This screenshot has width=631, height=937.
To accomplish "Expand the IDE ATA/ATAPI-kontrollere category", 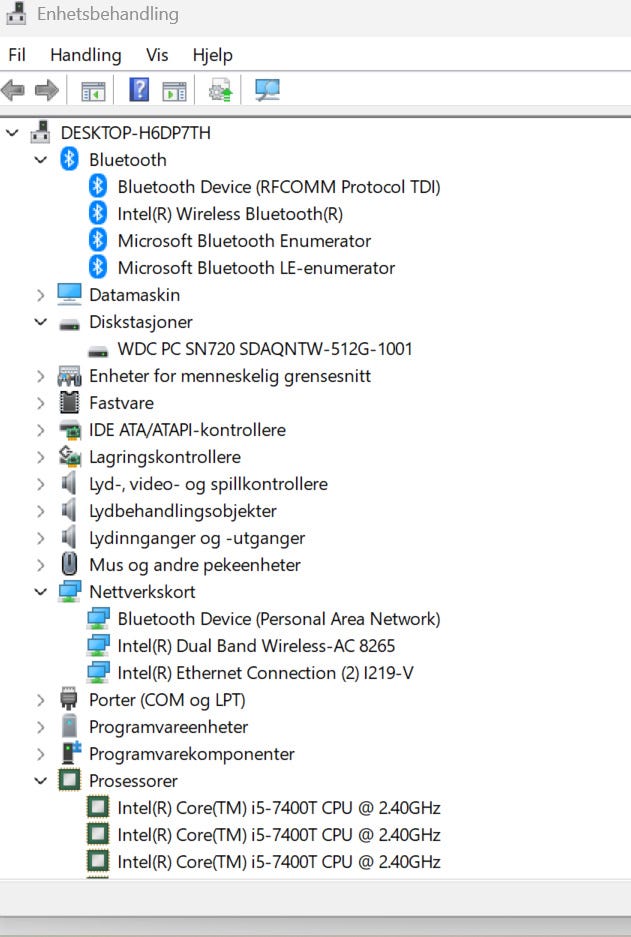I will click(41, 430).
